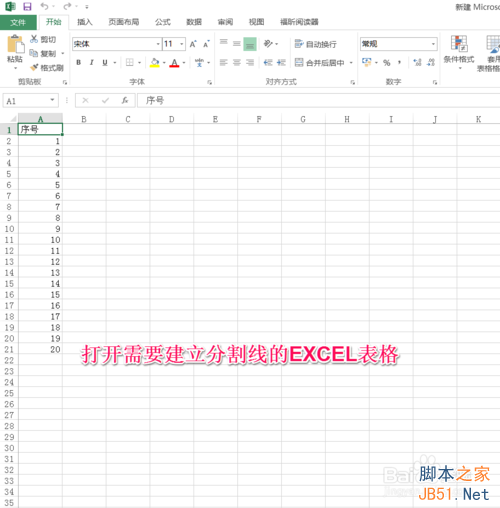The height and width of the screenshot is (508, 500).
Task: Open Format as Table icon
Action: (x=493, y=44)
